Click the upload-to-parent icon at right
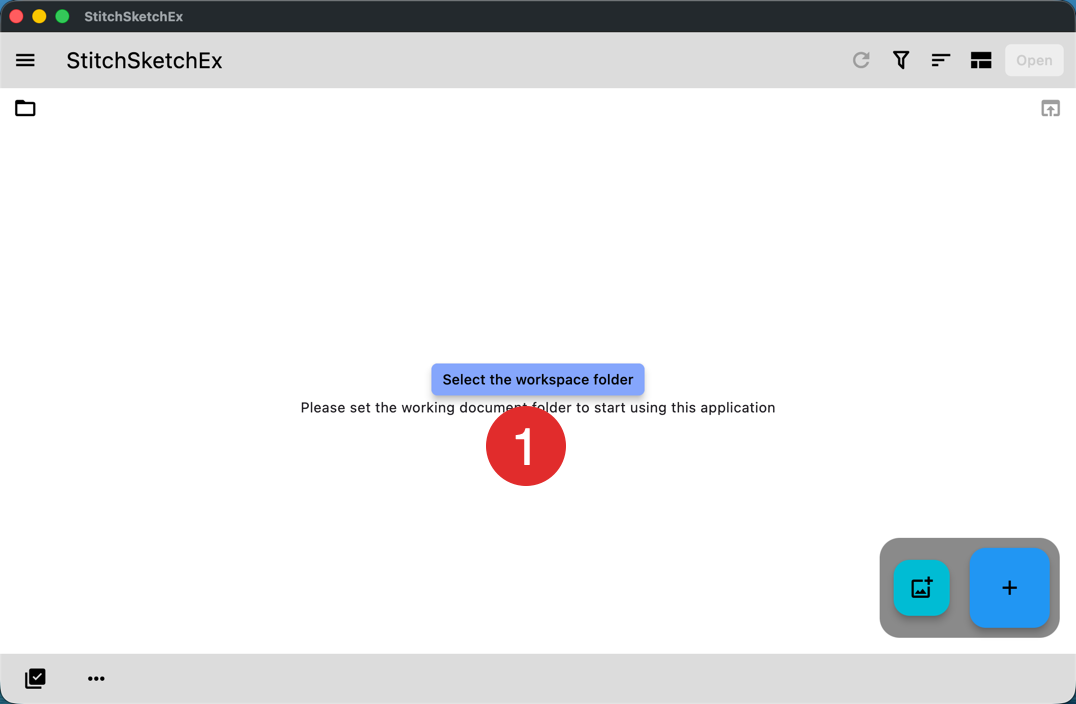 (x=1051, y=108)
